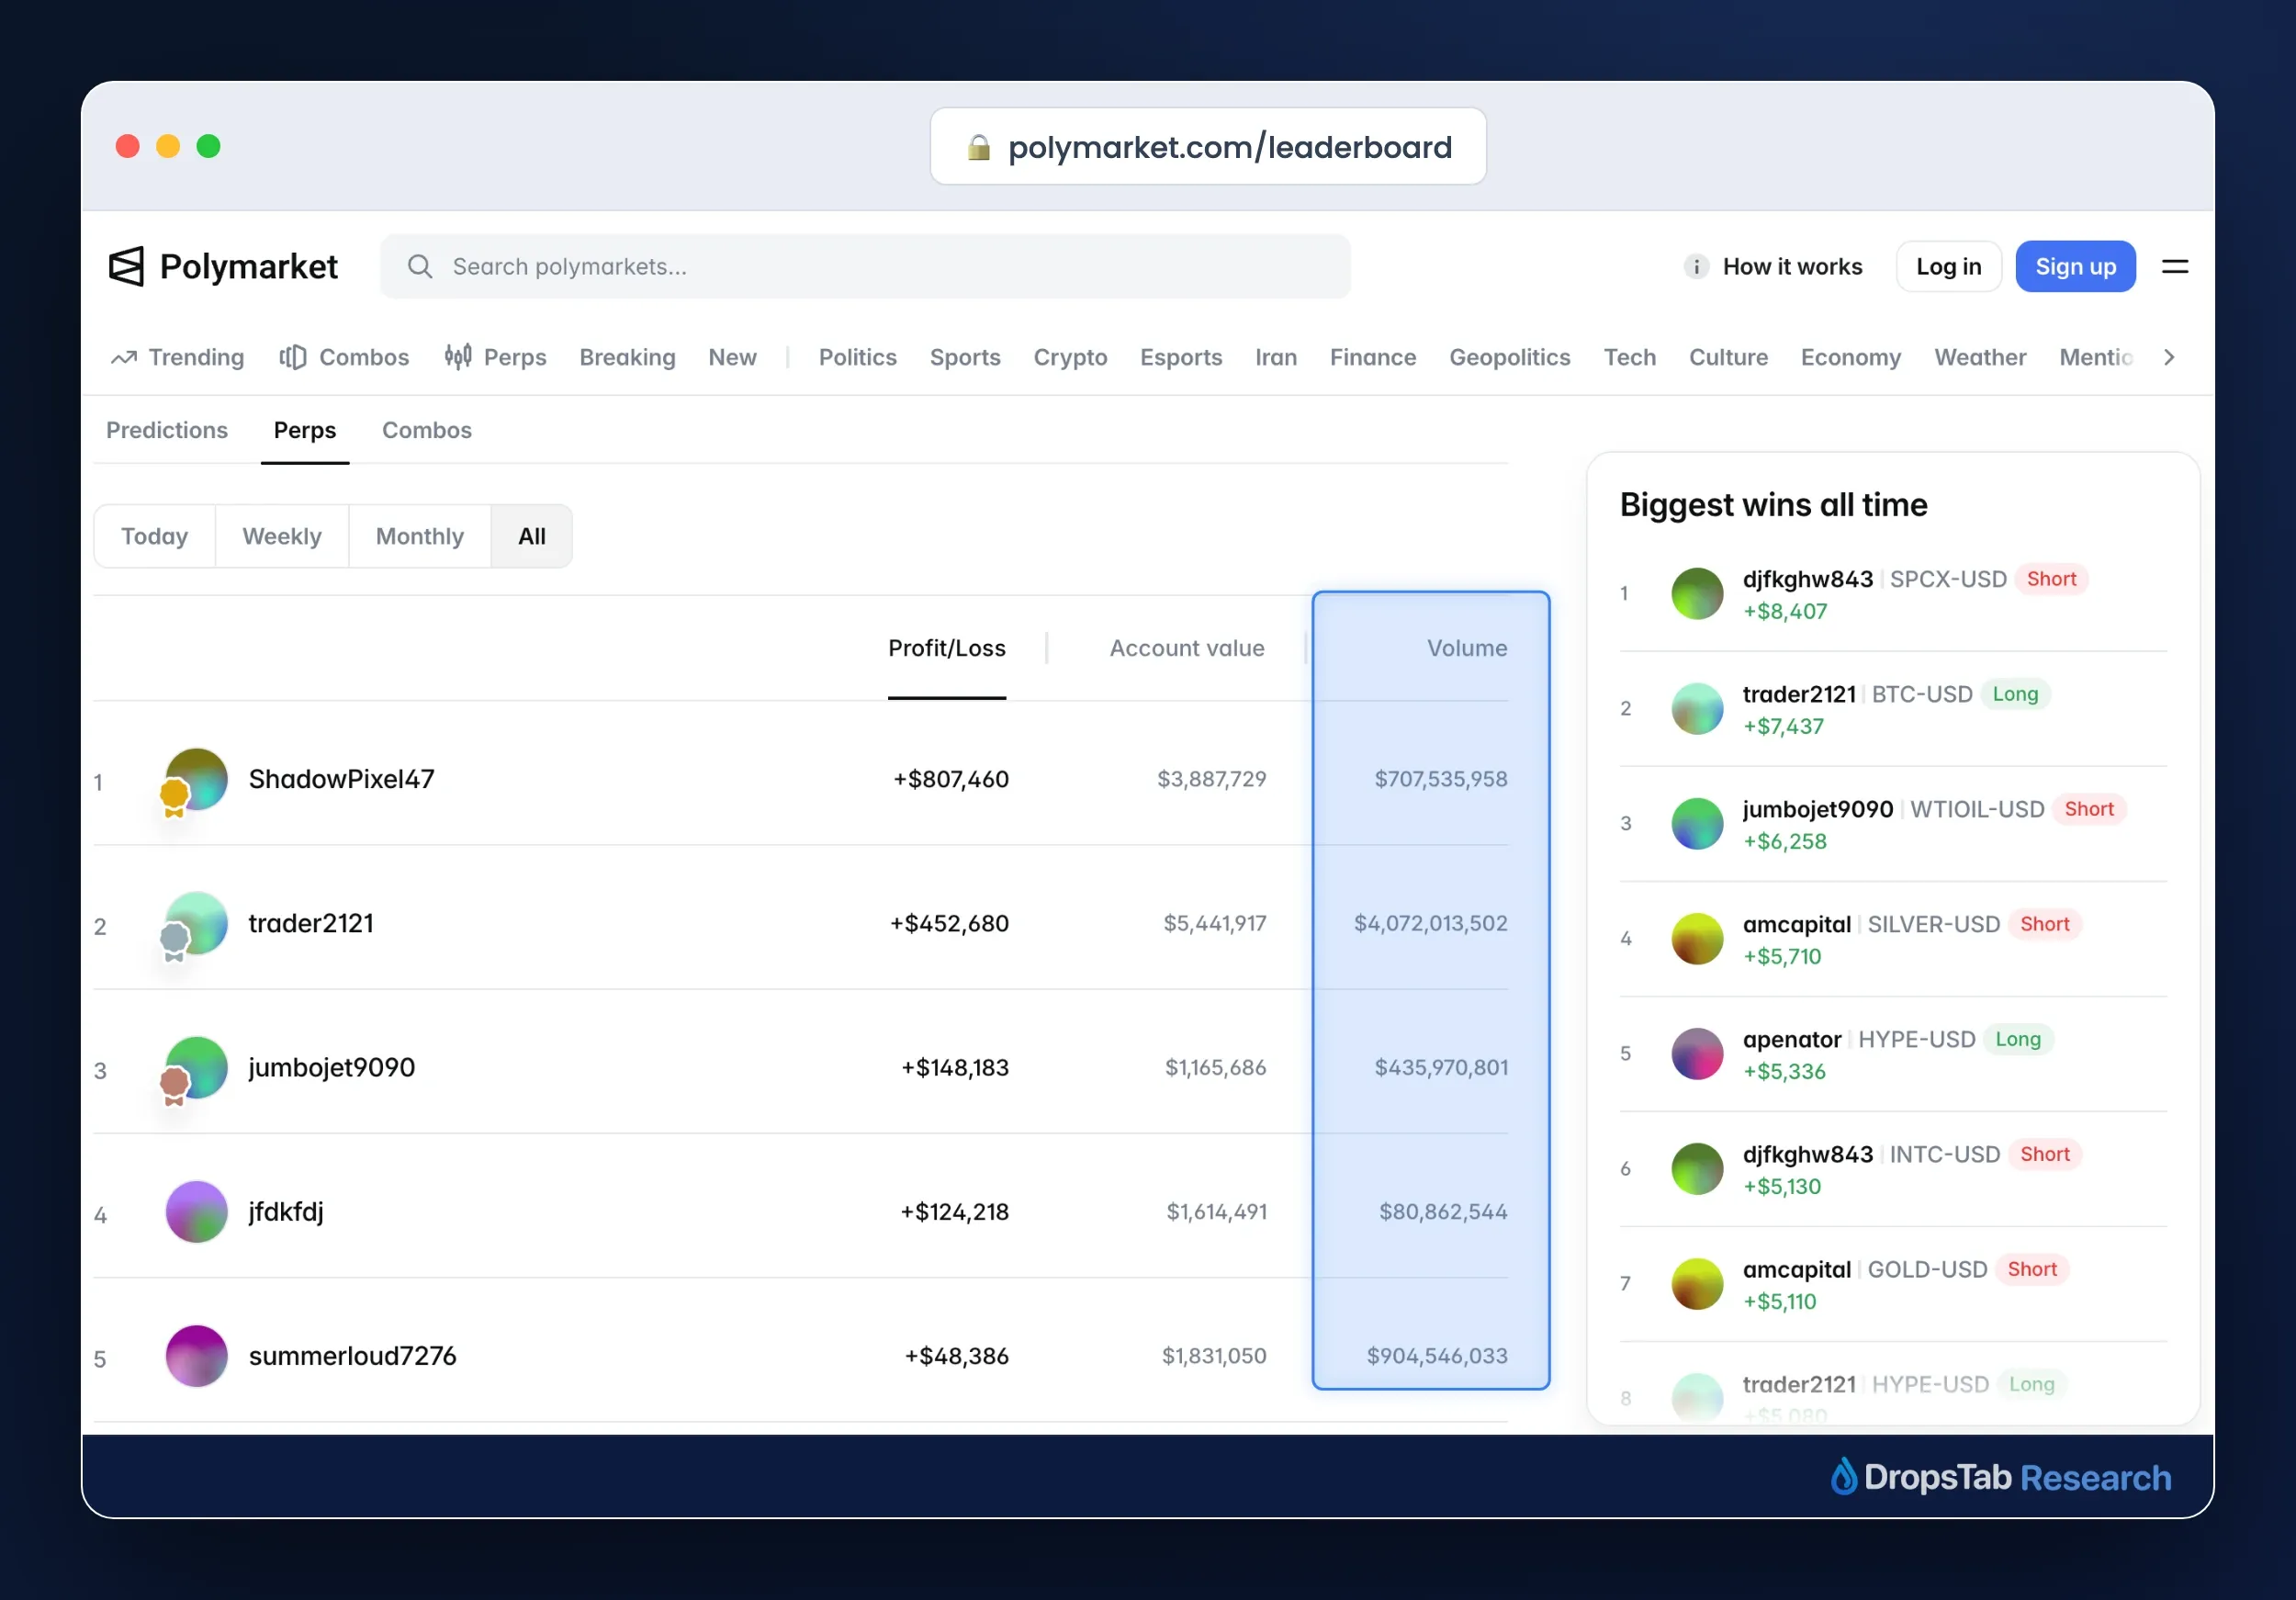Switch to the Predictions leaderboard tab

coord(167,430)
